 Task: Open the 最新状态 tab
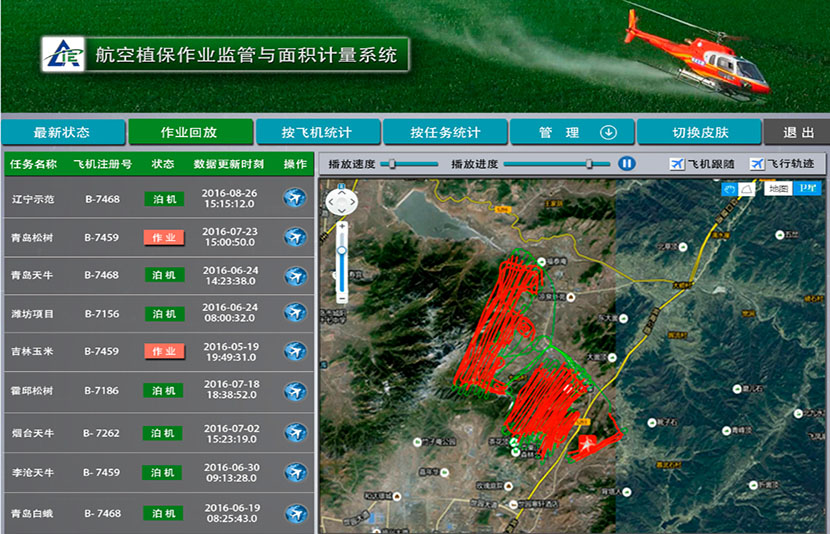[63, 133]
